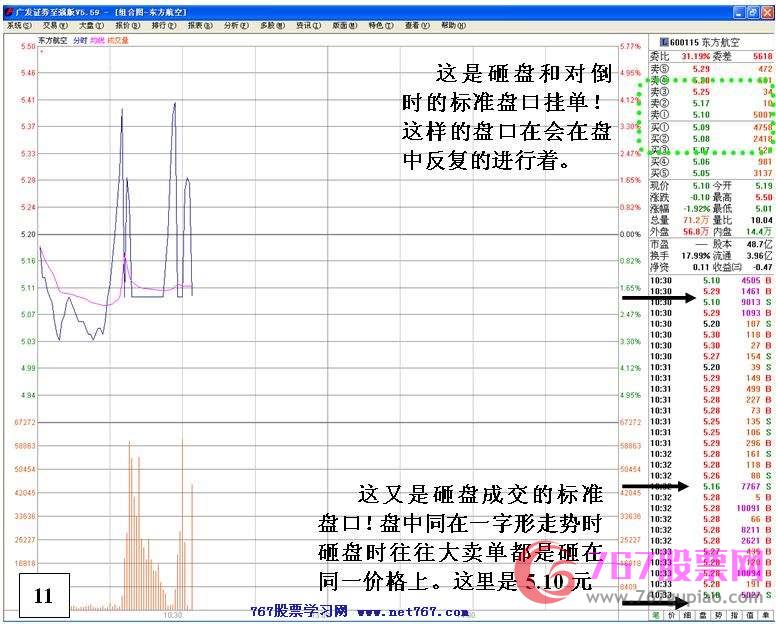The width and height of the screenshot is (776, 624).
Task: Switch to the 价 tab in the tick panel
Action: click(x=671, y=615)
